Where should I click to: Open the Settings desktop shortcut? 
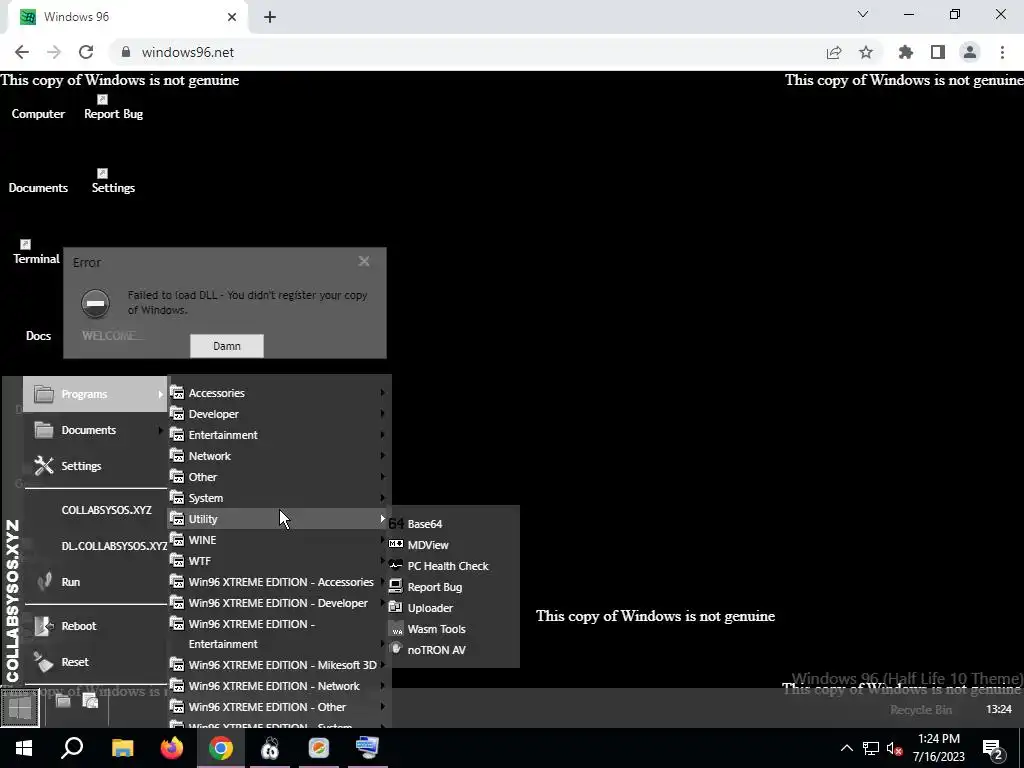pyautogui.click(x=113, y=182)
